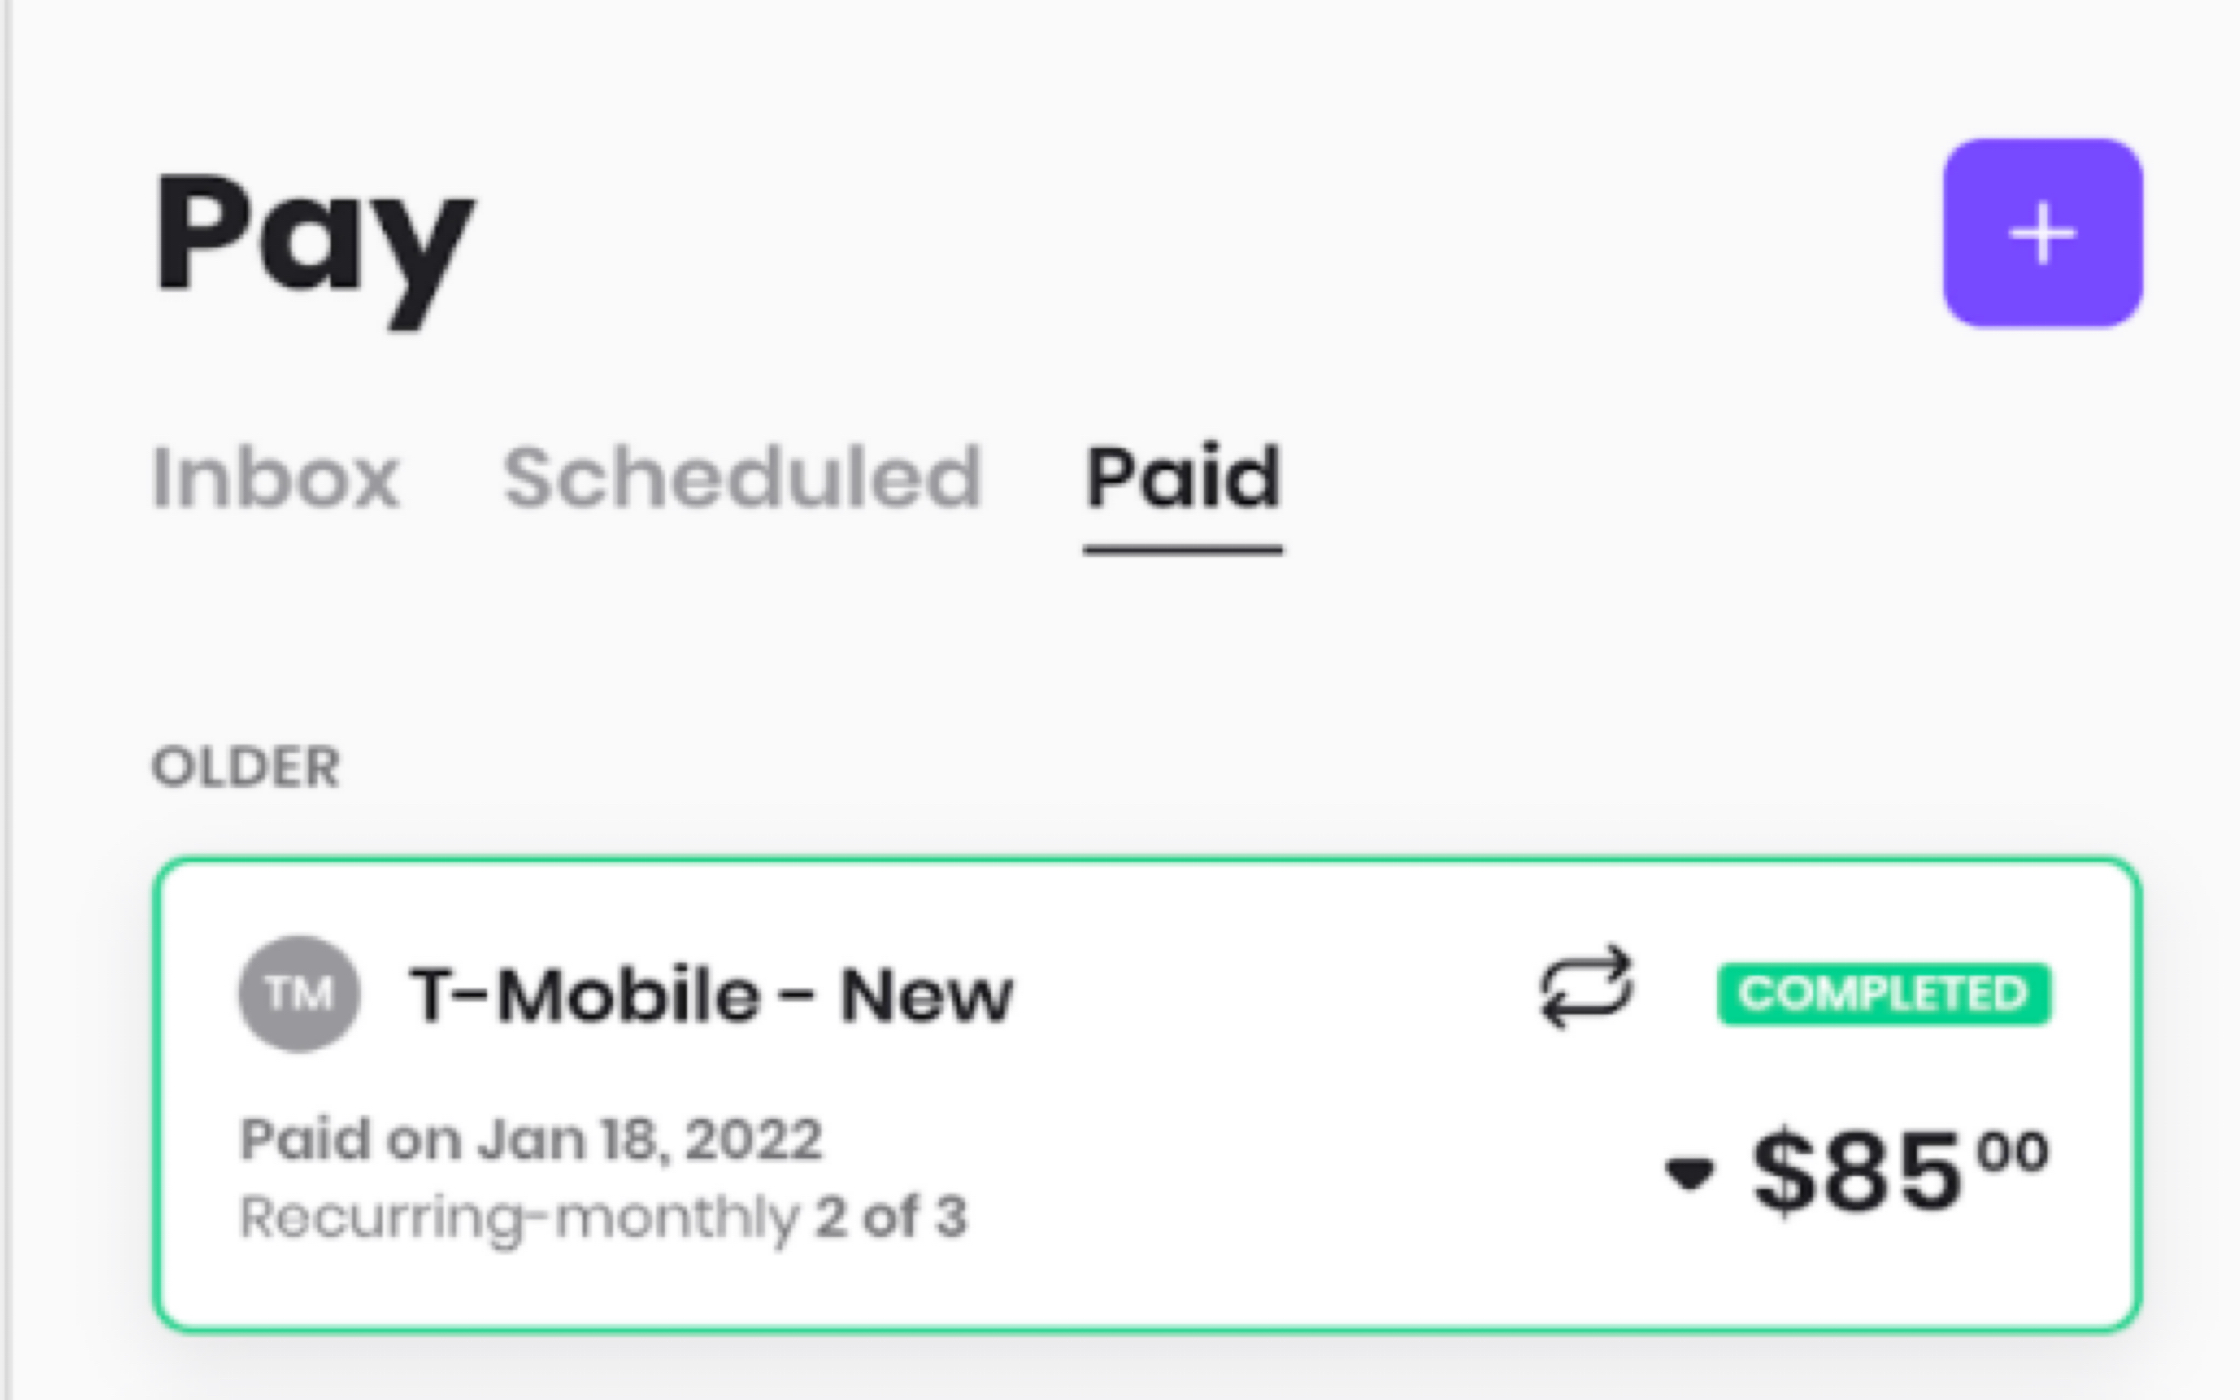Click the 00 cents superscript in amount
The width and height of the screenshot is (2240, 1400).
(2013, 1151)
